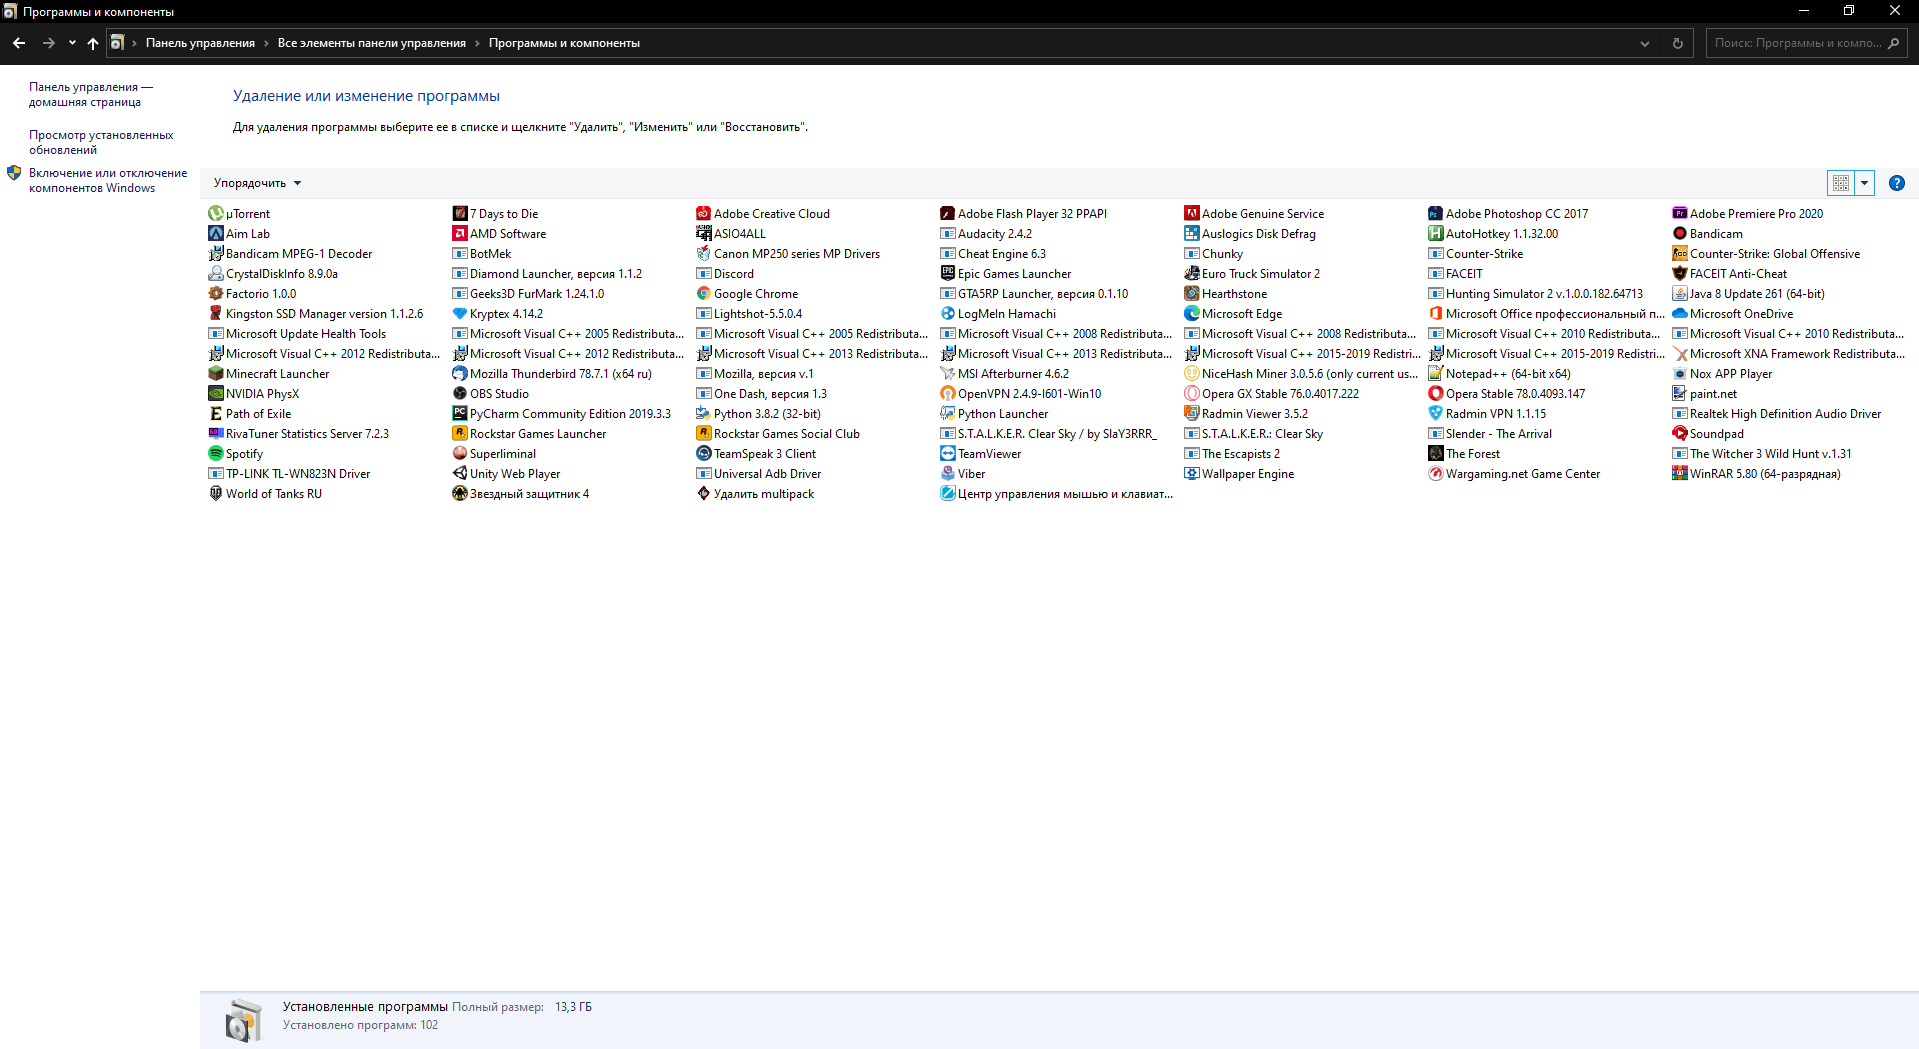The height and width of the screenshot is (1049, 1919).
Task: Click Все элементы панели управления breadcrumb
Action: 371,43
